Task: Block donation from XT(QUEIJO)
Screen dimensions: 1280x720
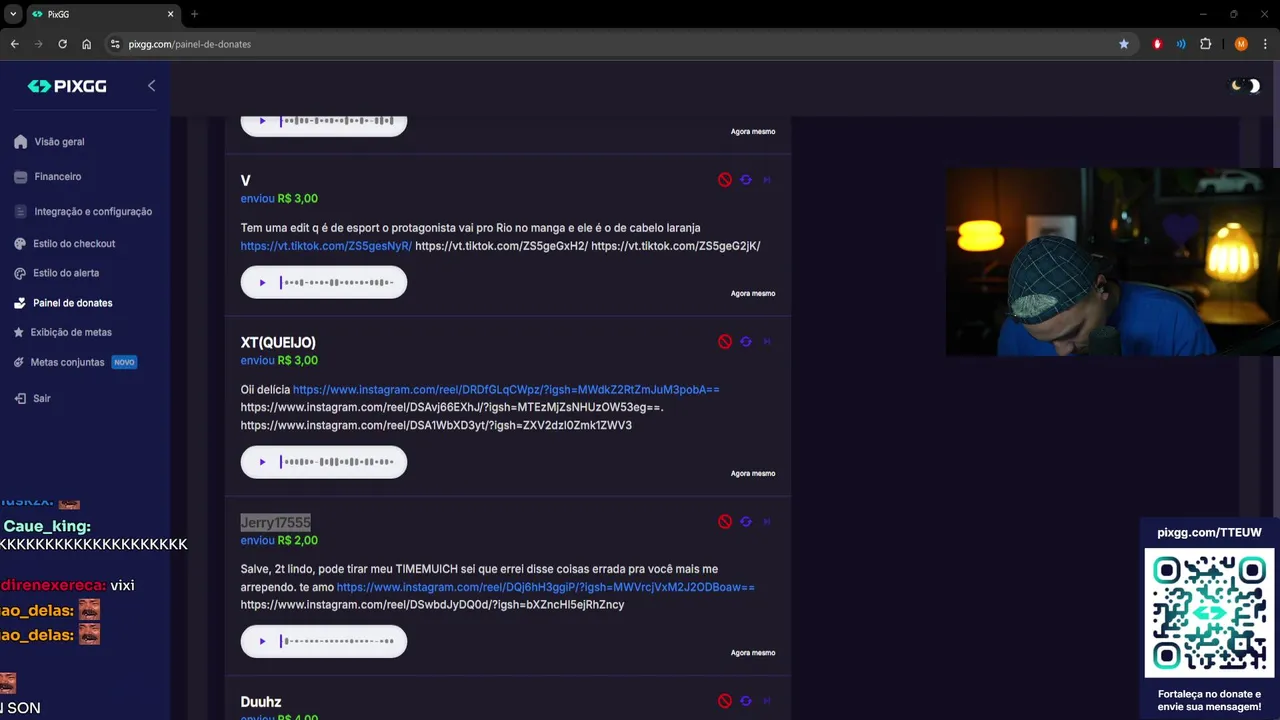Action: tap(725, 342)
